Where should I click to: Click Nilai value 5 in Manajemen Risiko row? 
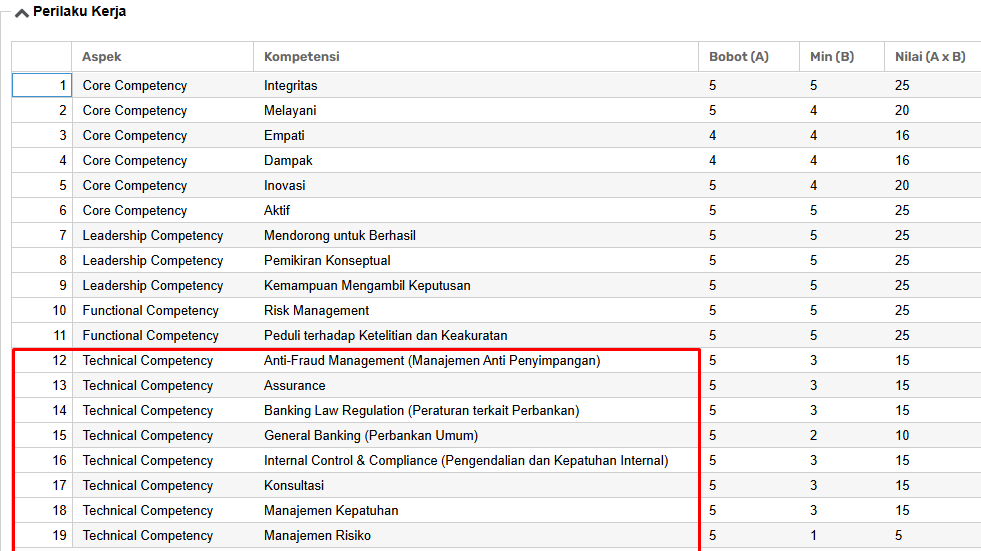[898, 535]
